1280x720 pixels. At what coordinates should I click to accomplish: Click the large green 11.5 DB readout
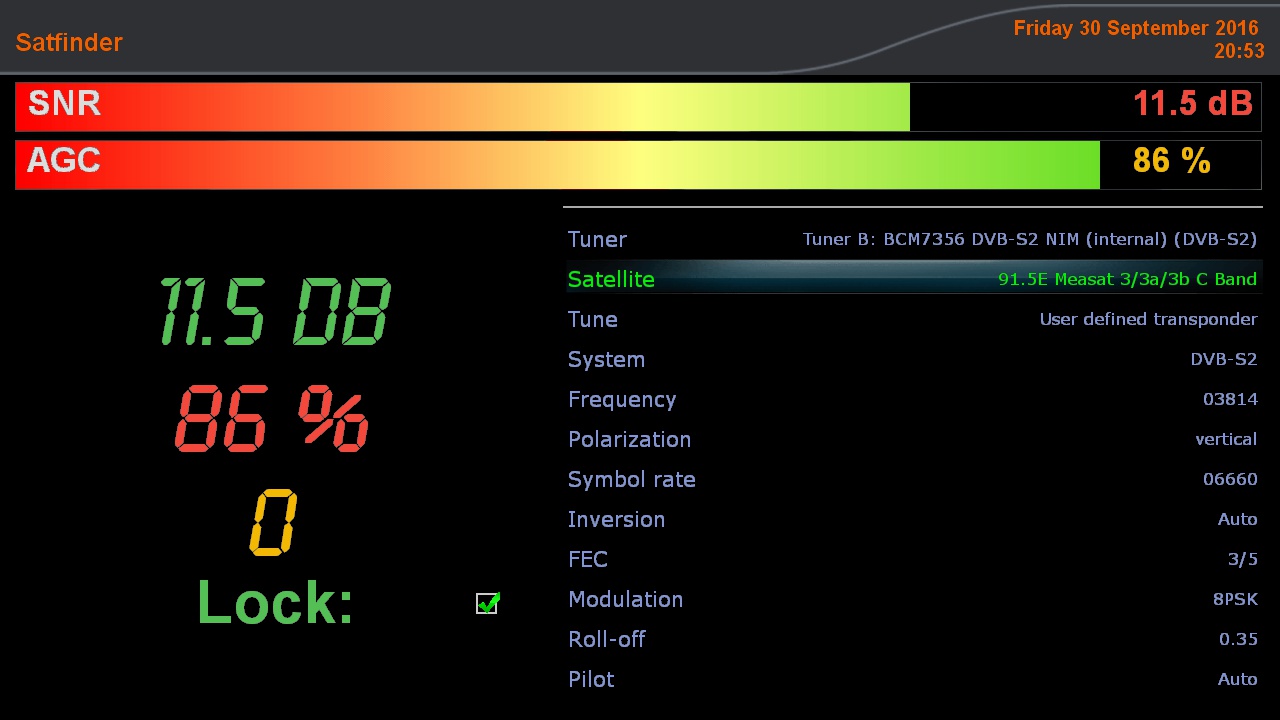coord(275,312)
